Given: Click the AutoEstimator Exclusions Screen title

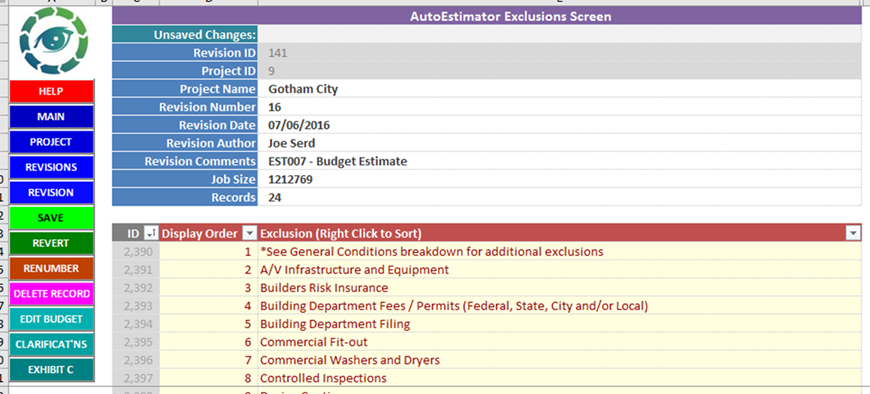Looking at the screenshot, I should pos(510,17).
